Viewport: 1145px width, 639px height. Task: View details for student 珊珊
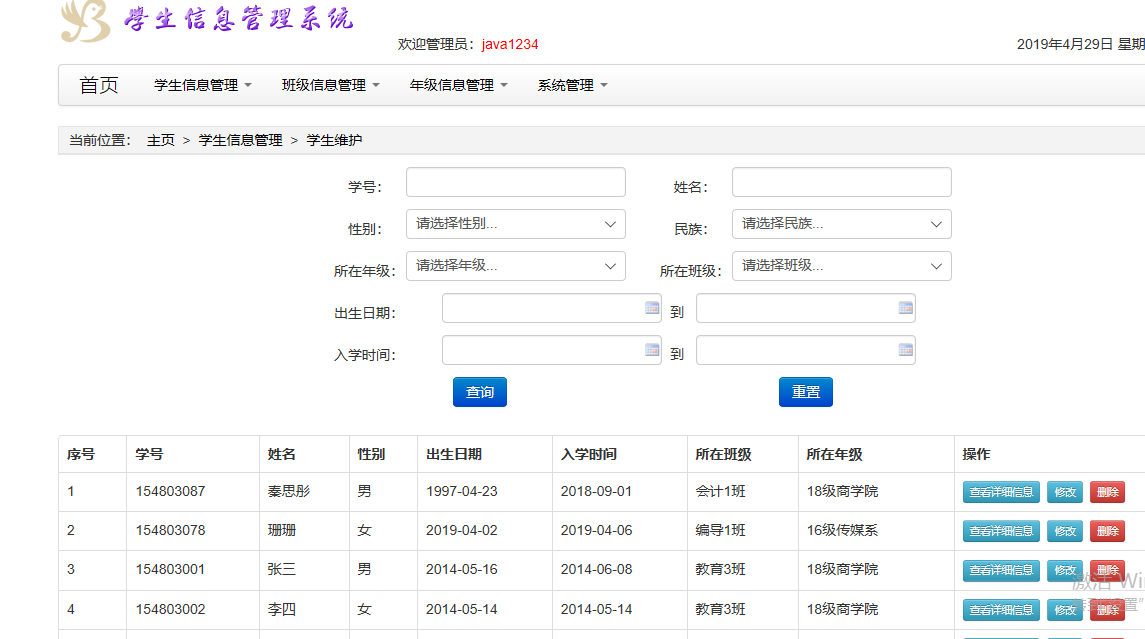[1001, 531]
